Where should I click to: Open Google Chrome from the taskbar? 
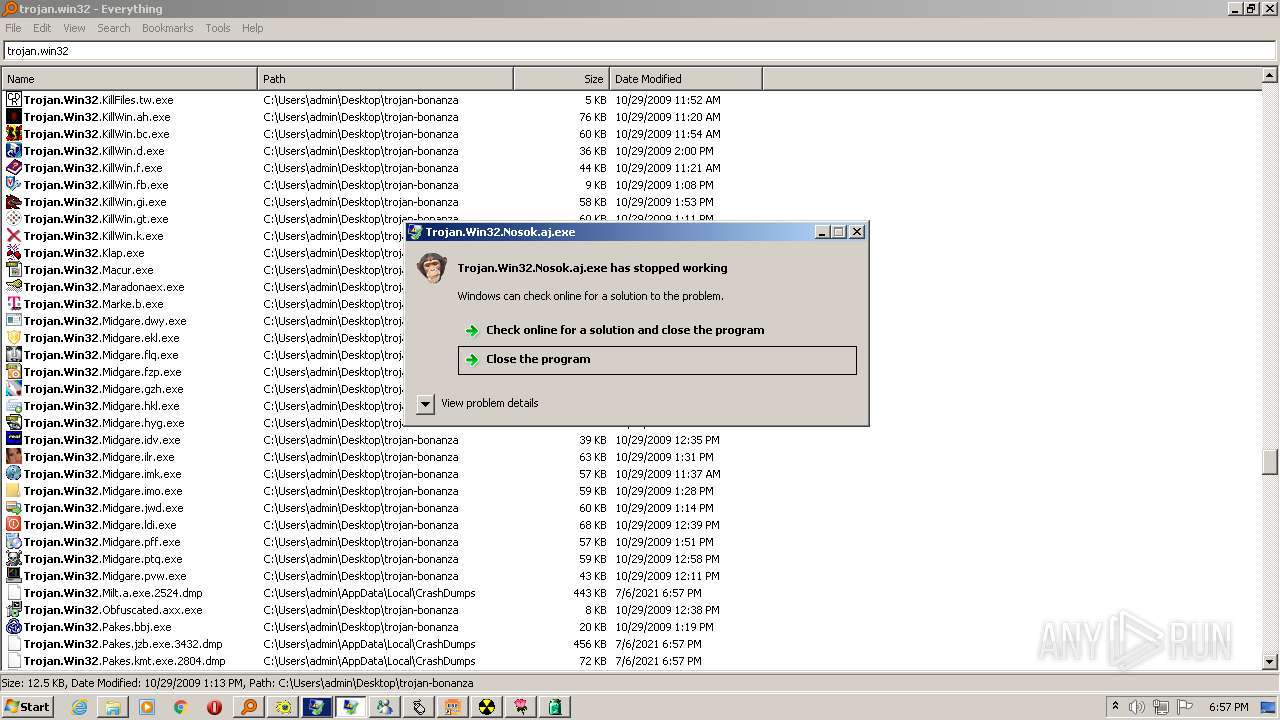181,707
